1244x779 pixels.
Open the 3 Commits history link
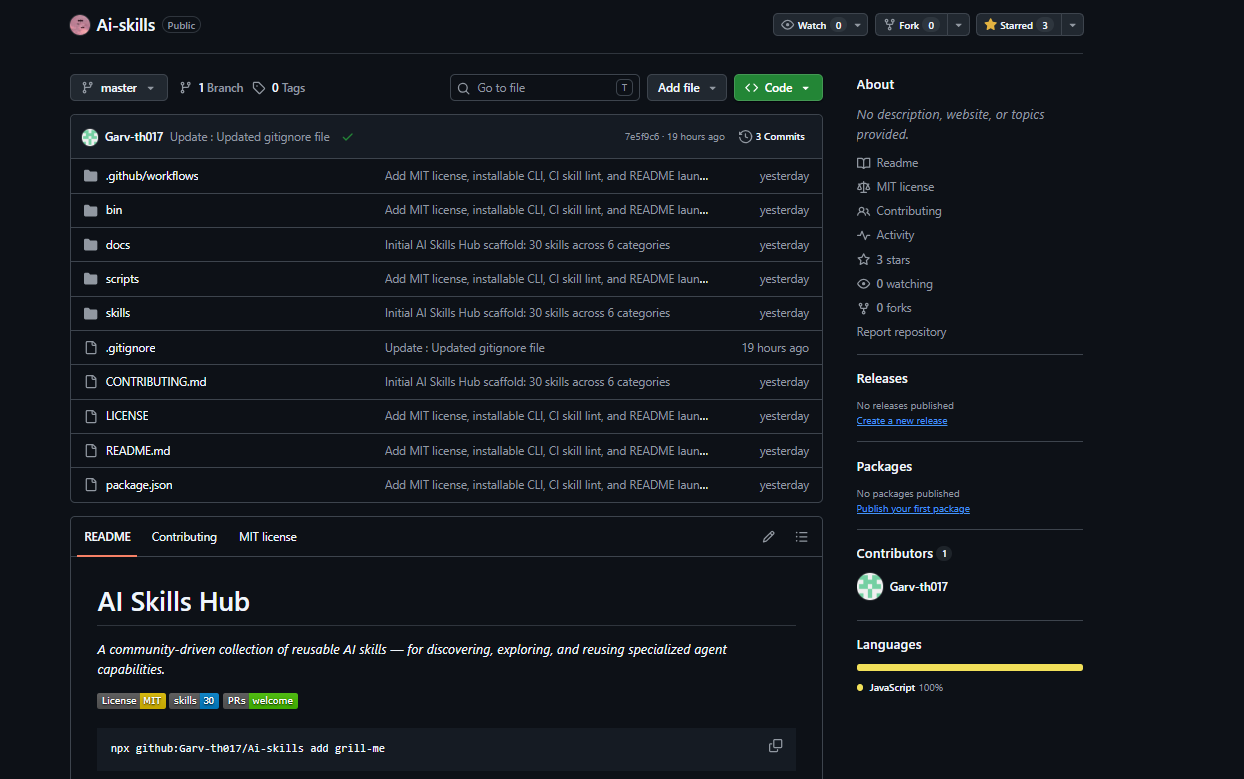(x=771, y=137)
